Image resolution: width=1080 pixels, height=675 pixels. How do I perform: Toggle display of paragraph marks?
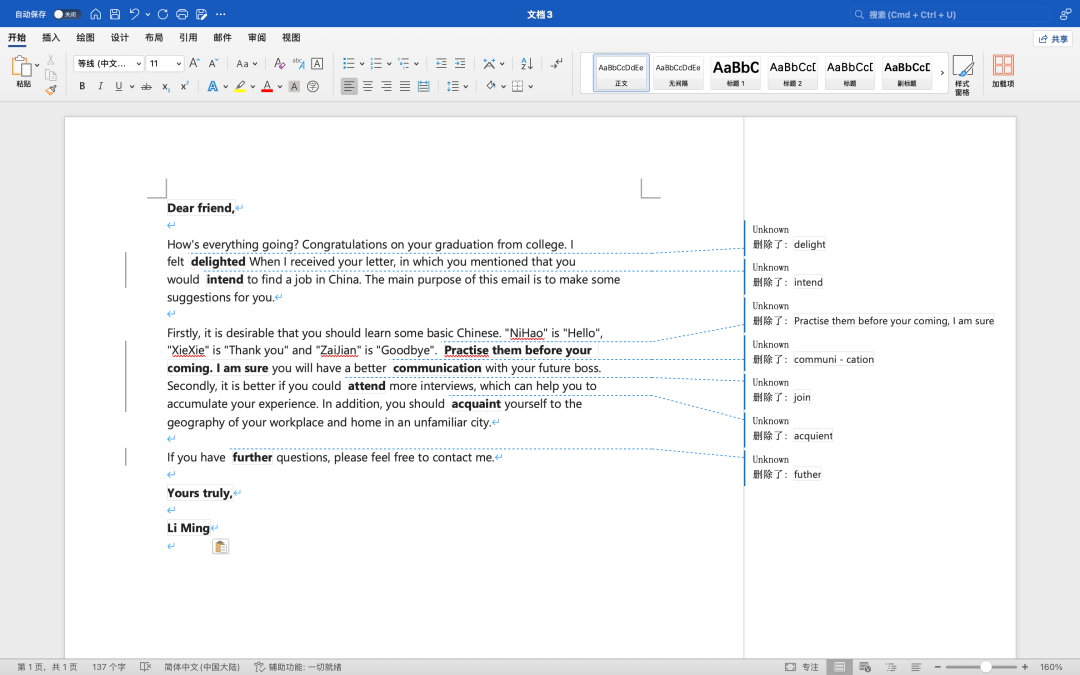pos(557,63)
